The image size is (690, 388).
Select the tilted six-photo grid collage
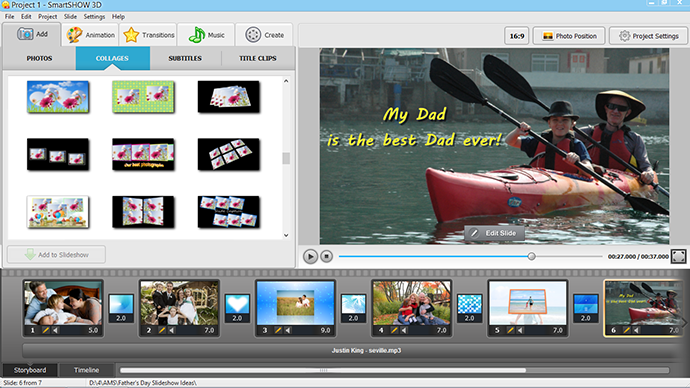(x=228, y=154)
